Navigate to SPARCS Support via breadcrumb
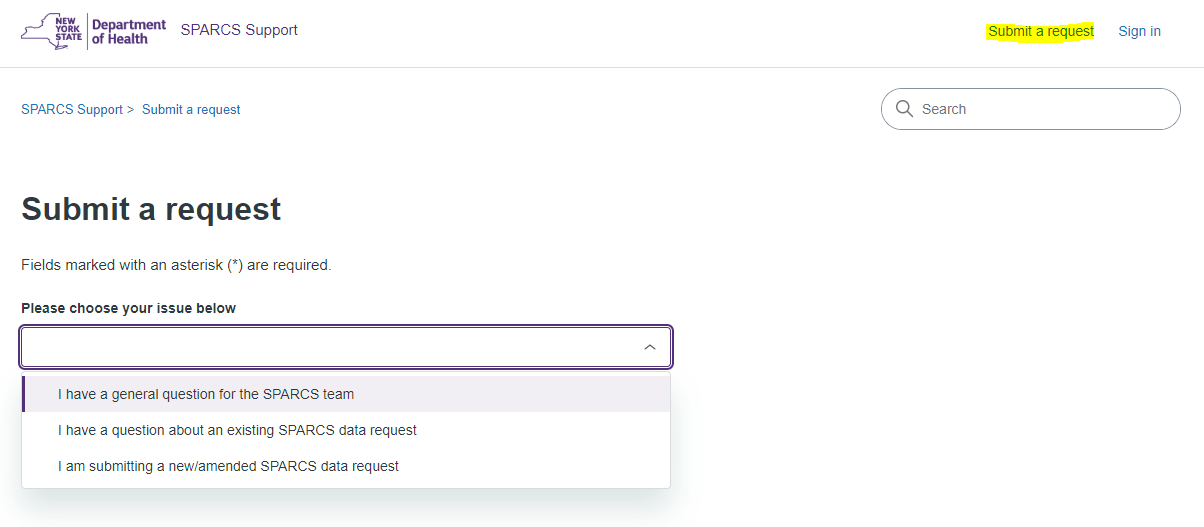This screenshot has height=527, width=1204. 72,109
